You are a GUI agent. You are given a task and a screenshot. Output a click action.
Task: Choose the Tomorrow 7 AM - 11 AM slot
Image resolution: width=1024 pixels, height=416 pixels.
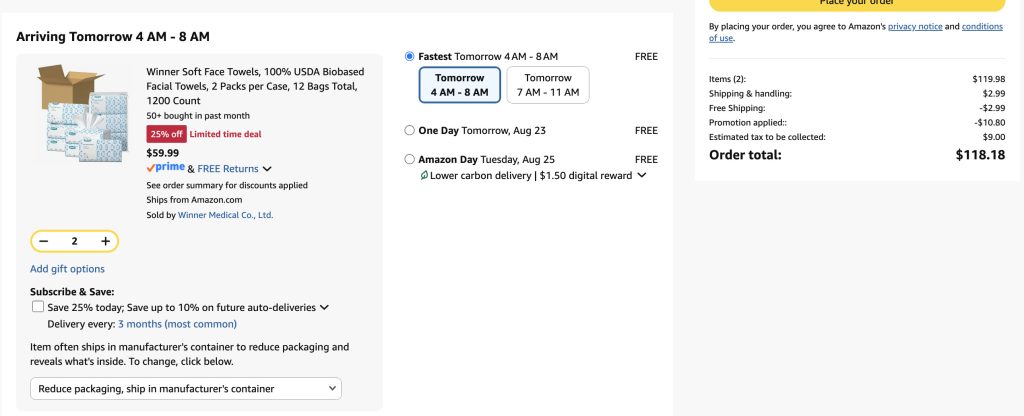tap(548, 85)
